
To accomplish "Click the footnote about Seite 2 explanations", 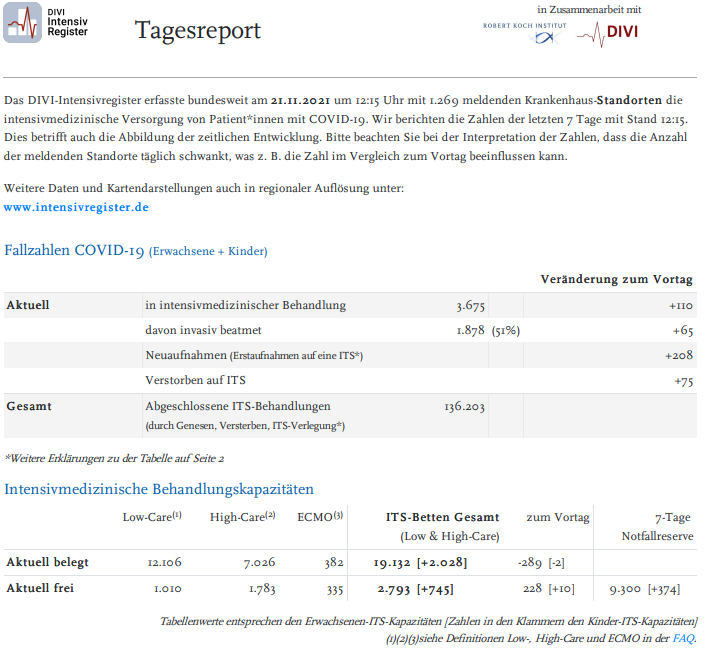I will [x=114, y=457].
